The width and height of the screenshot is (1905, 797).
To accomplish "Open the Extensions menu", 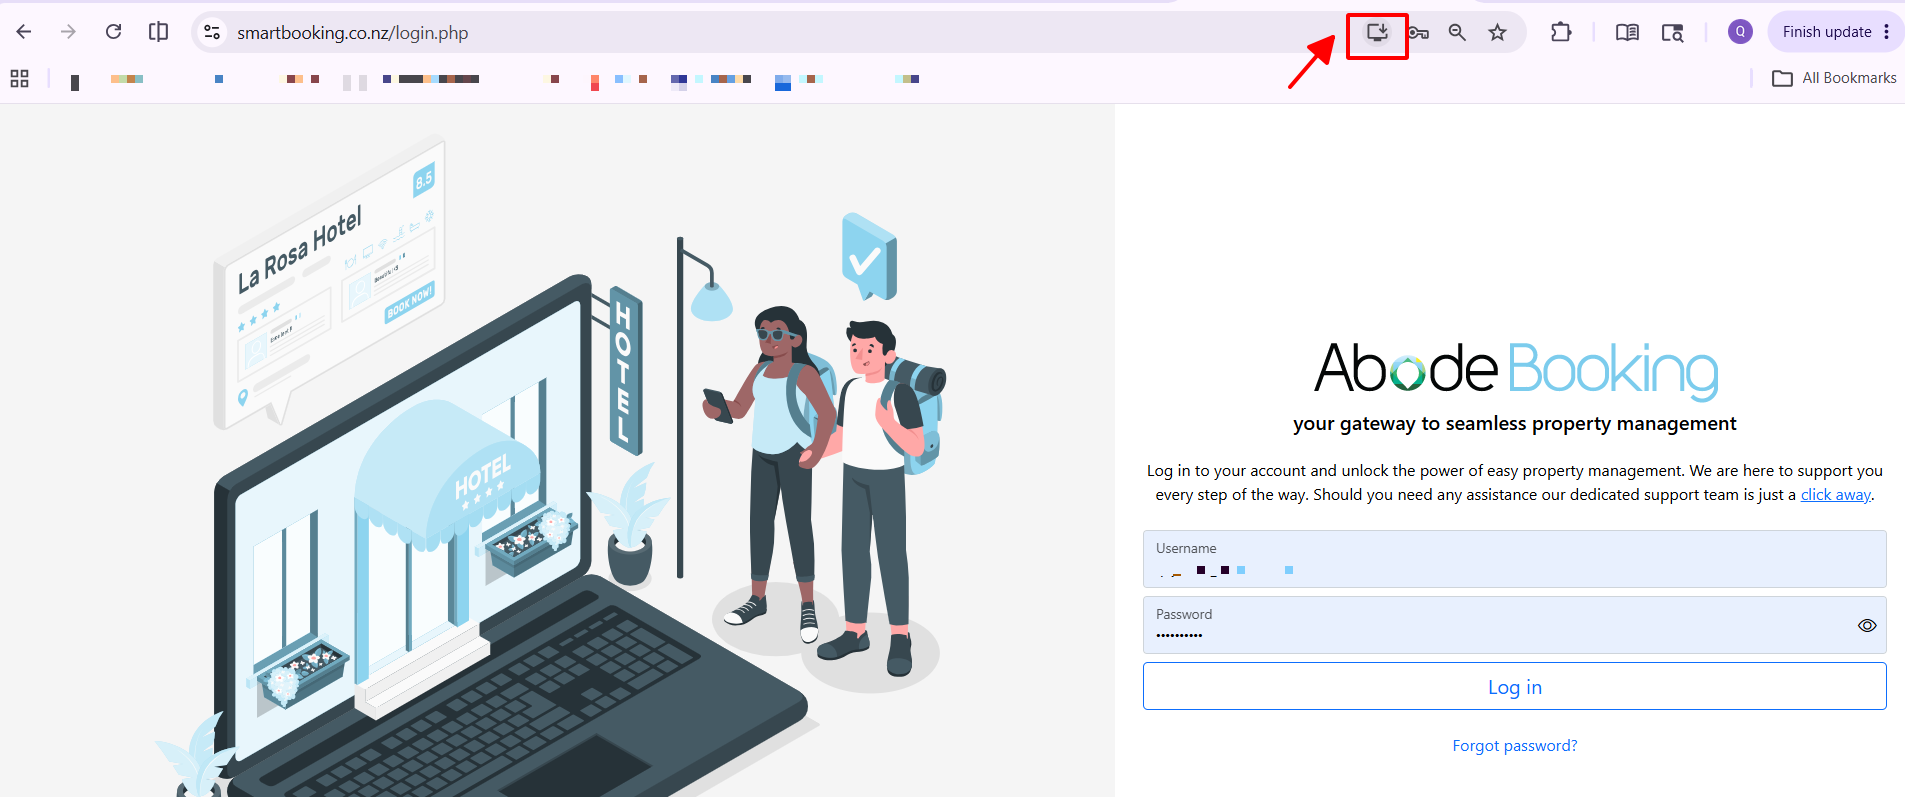I will click(x=1561, y=32).
